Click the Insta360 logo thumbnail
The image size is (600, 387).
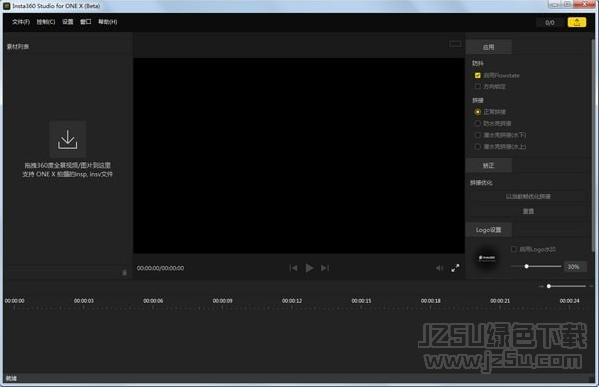tap(487, 258)
